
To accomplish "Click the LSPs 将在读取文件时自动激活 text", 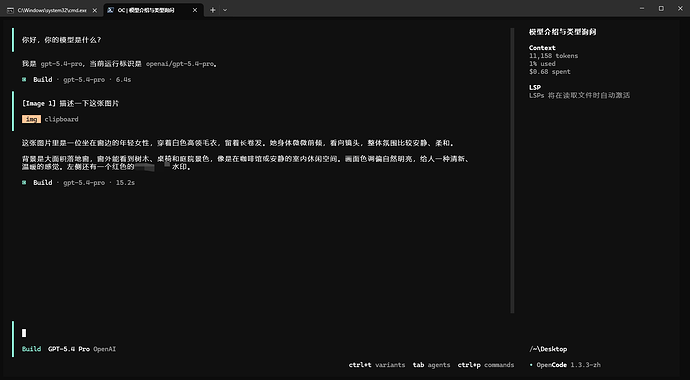I will (580, 95).
